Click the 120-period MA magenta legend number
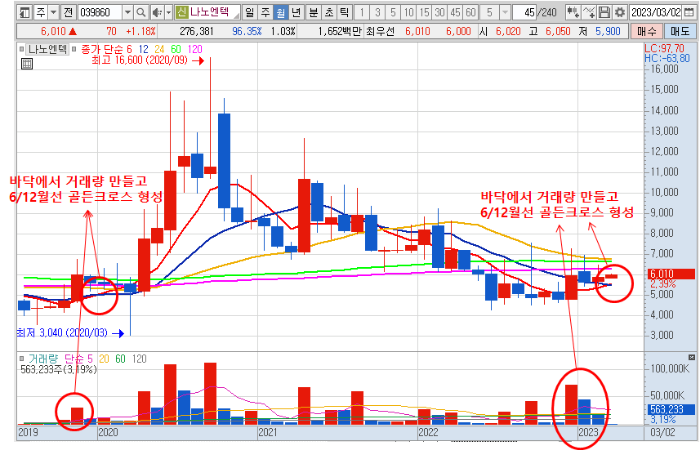Viewport: 700px width, 450px height. tap(195, 49)
